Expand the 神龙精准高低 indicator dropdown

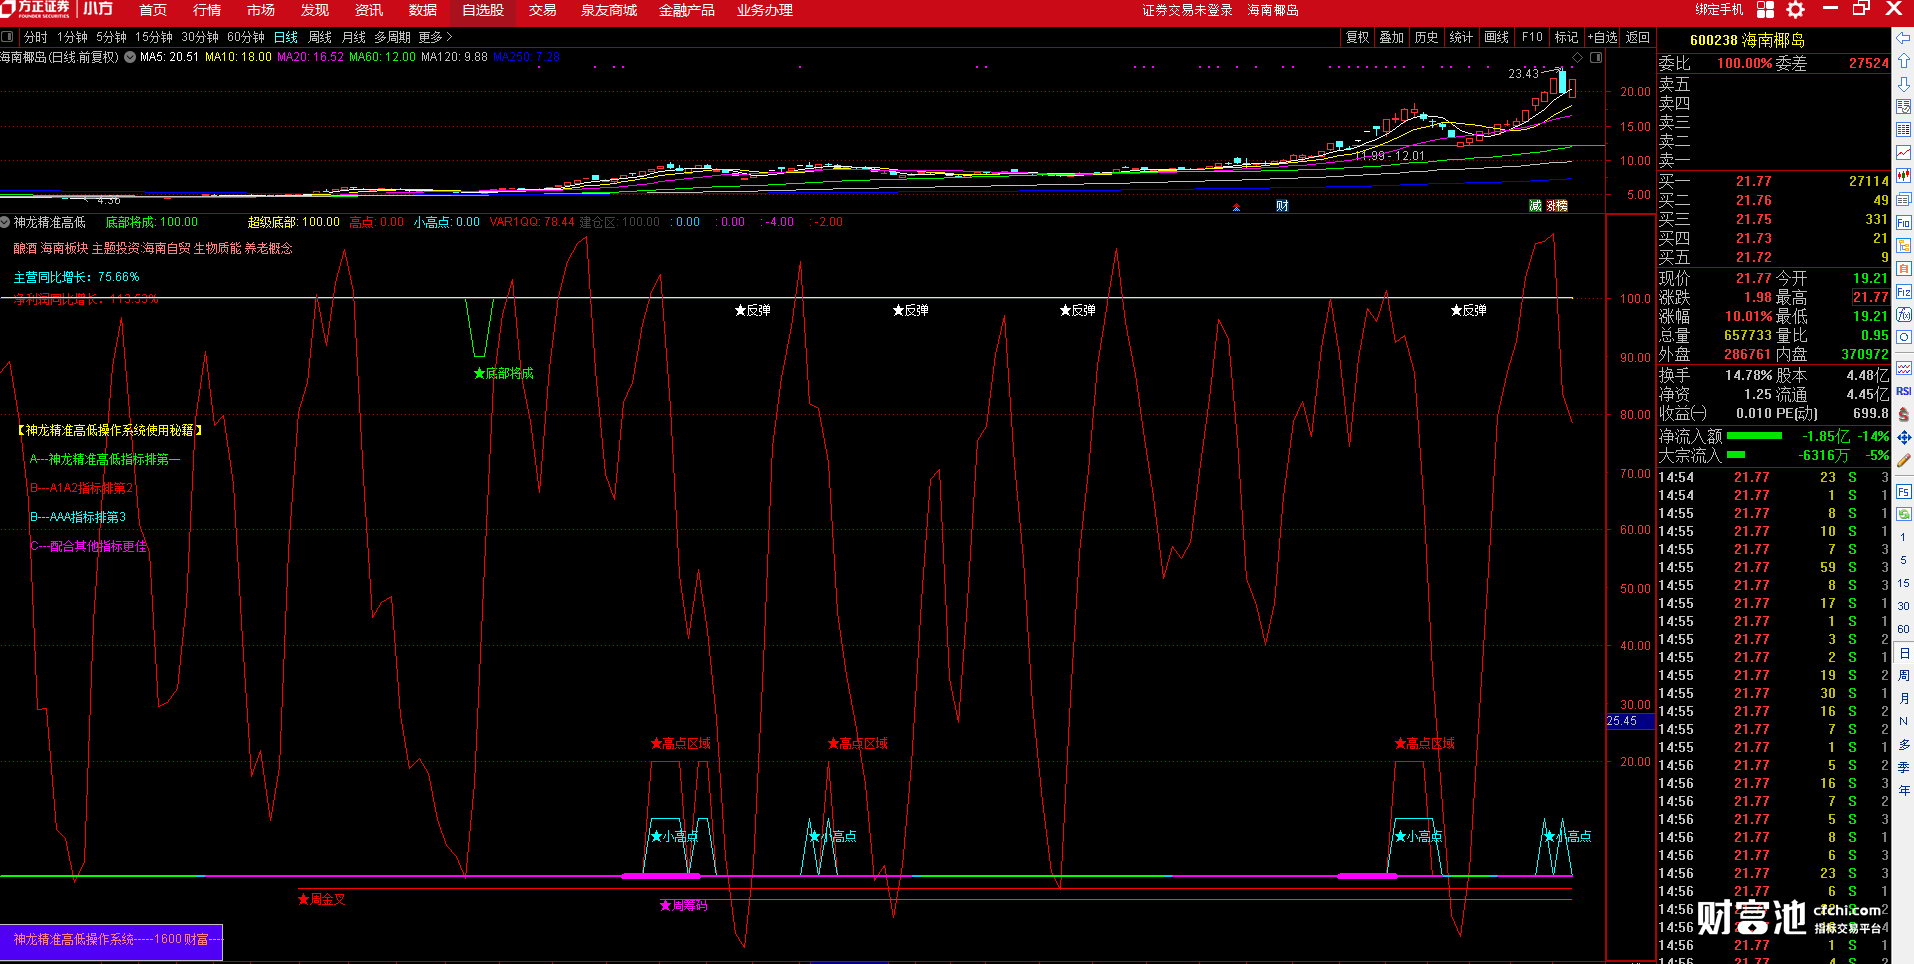(5, 222)
